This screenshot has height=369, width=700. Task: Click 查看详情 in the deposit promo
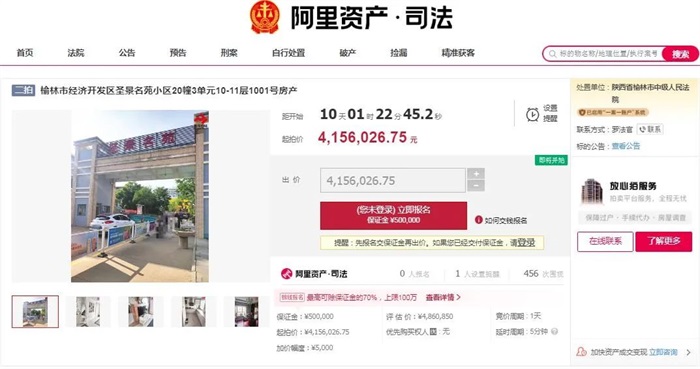(443, 297)
